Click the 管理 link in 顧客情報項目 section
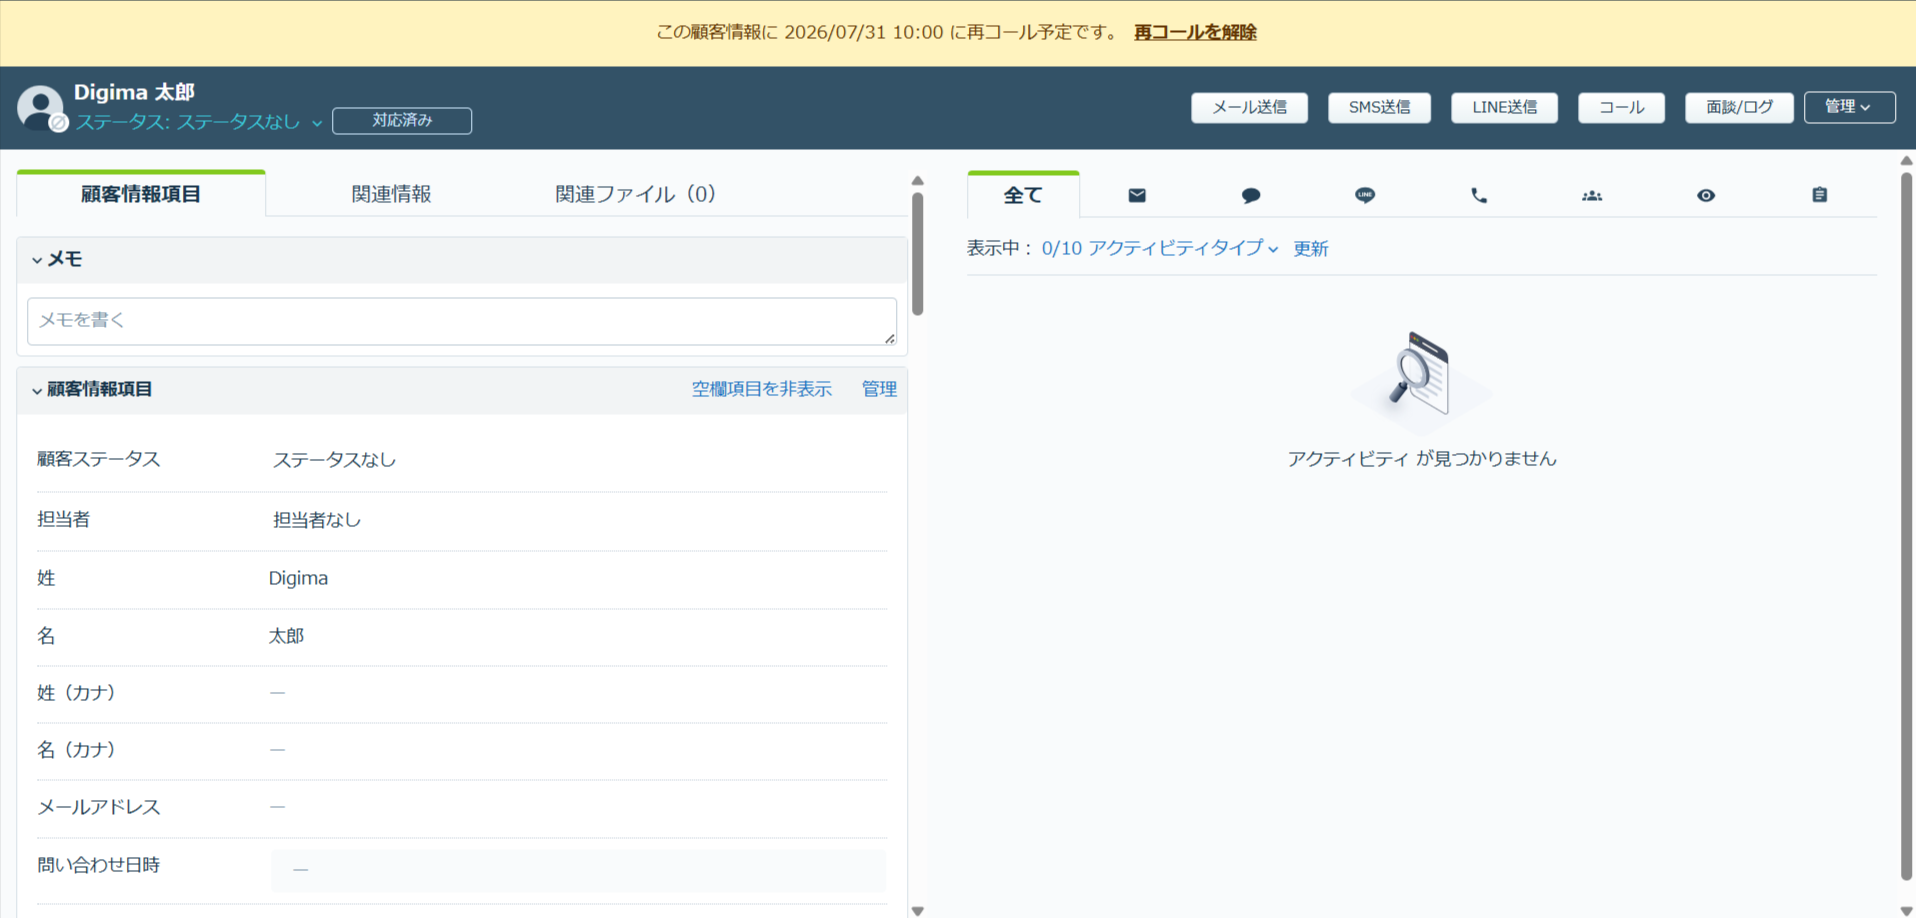This screenshot has height=918, width=1916. click(x=879, y=389)
